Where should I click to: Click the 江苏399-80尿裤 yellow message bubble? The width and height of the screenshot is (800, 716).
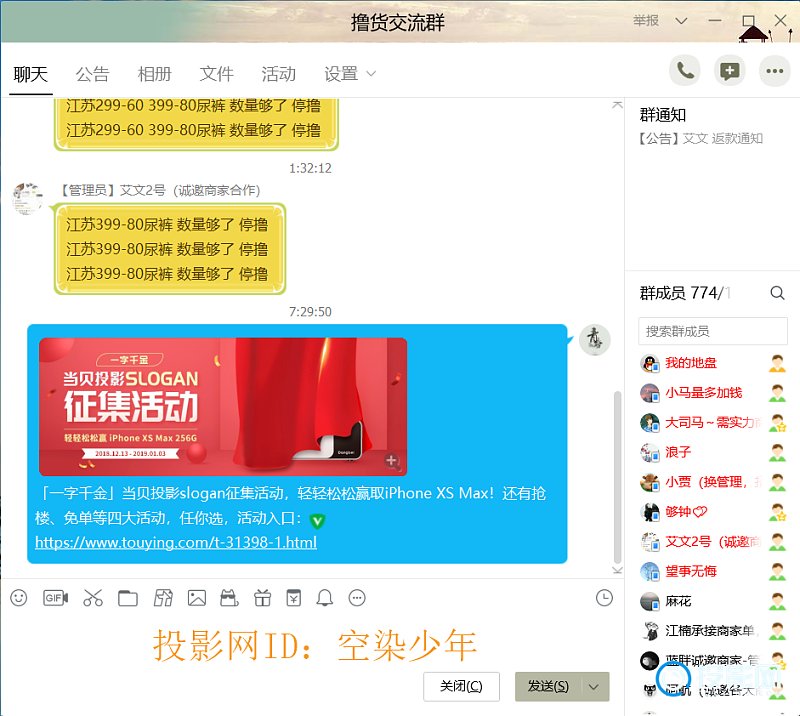tap(170, 249)
